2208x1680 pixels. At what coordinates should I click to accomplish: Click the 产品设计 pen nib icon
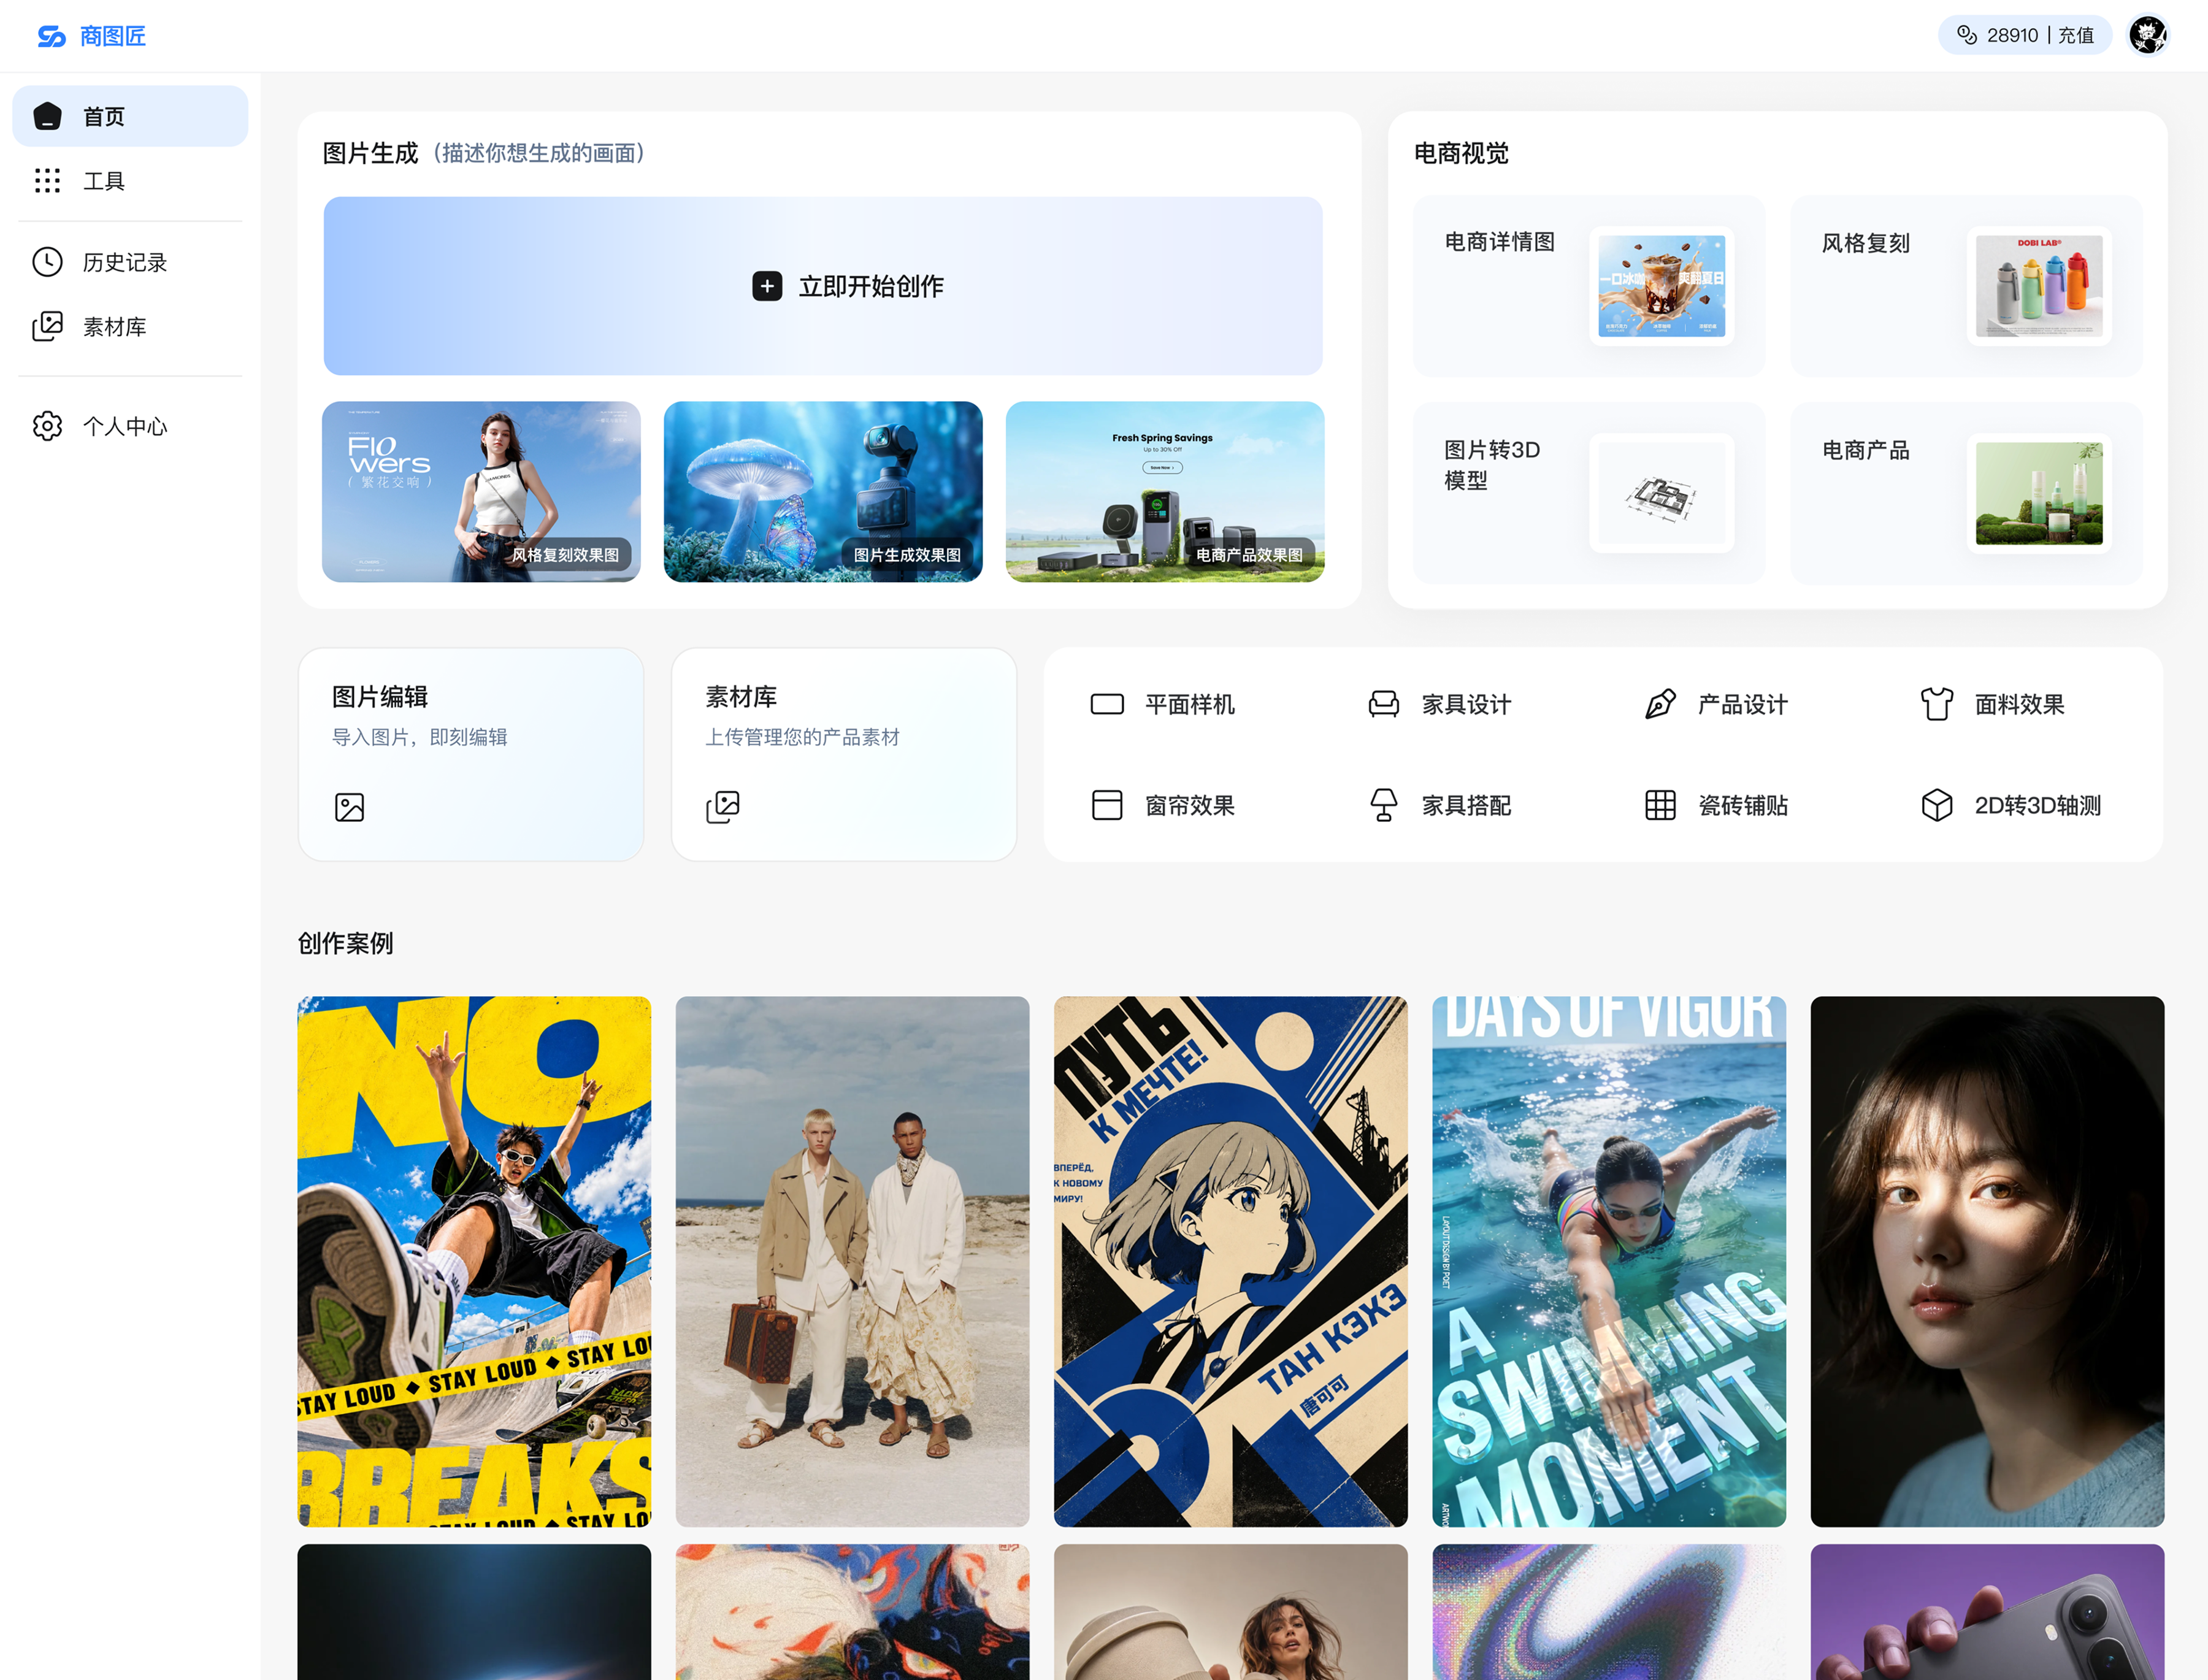(1660, 704)
